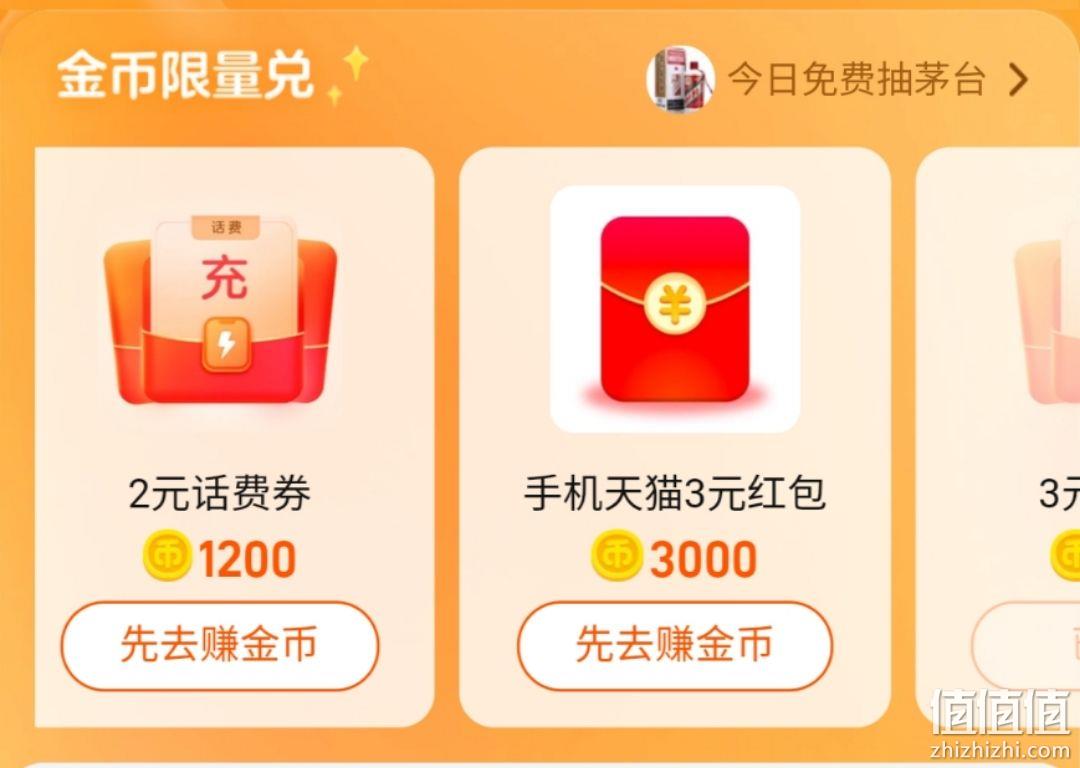
Task: Click the 金币限量兑 section heading
Action: click(x=185, y=74)
